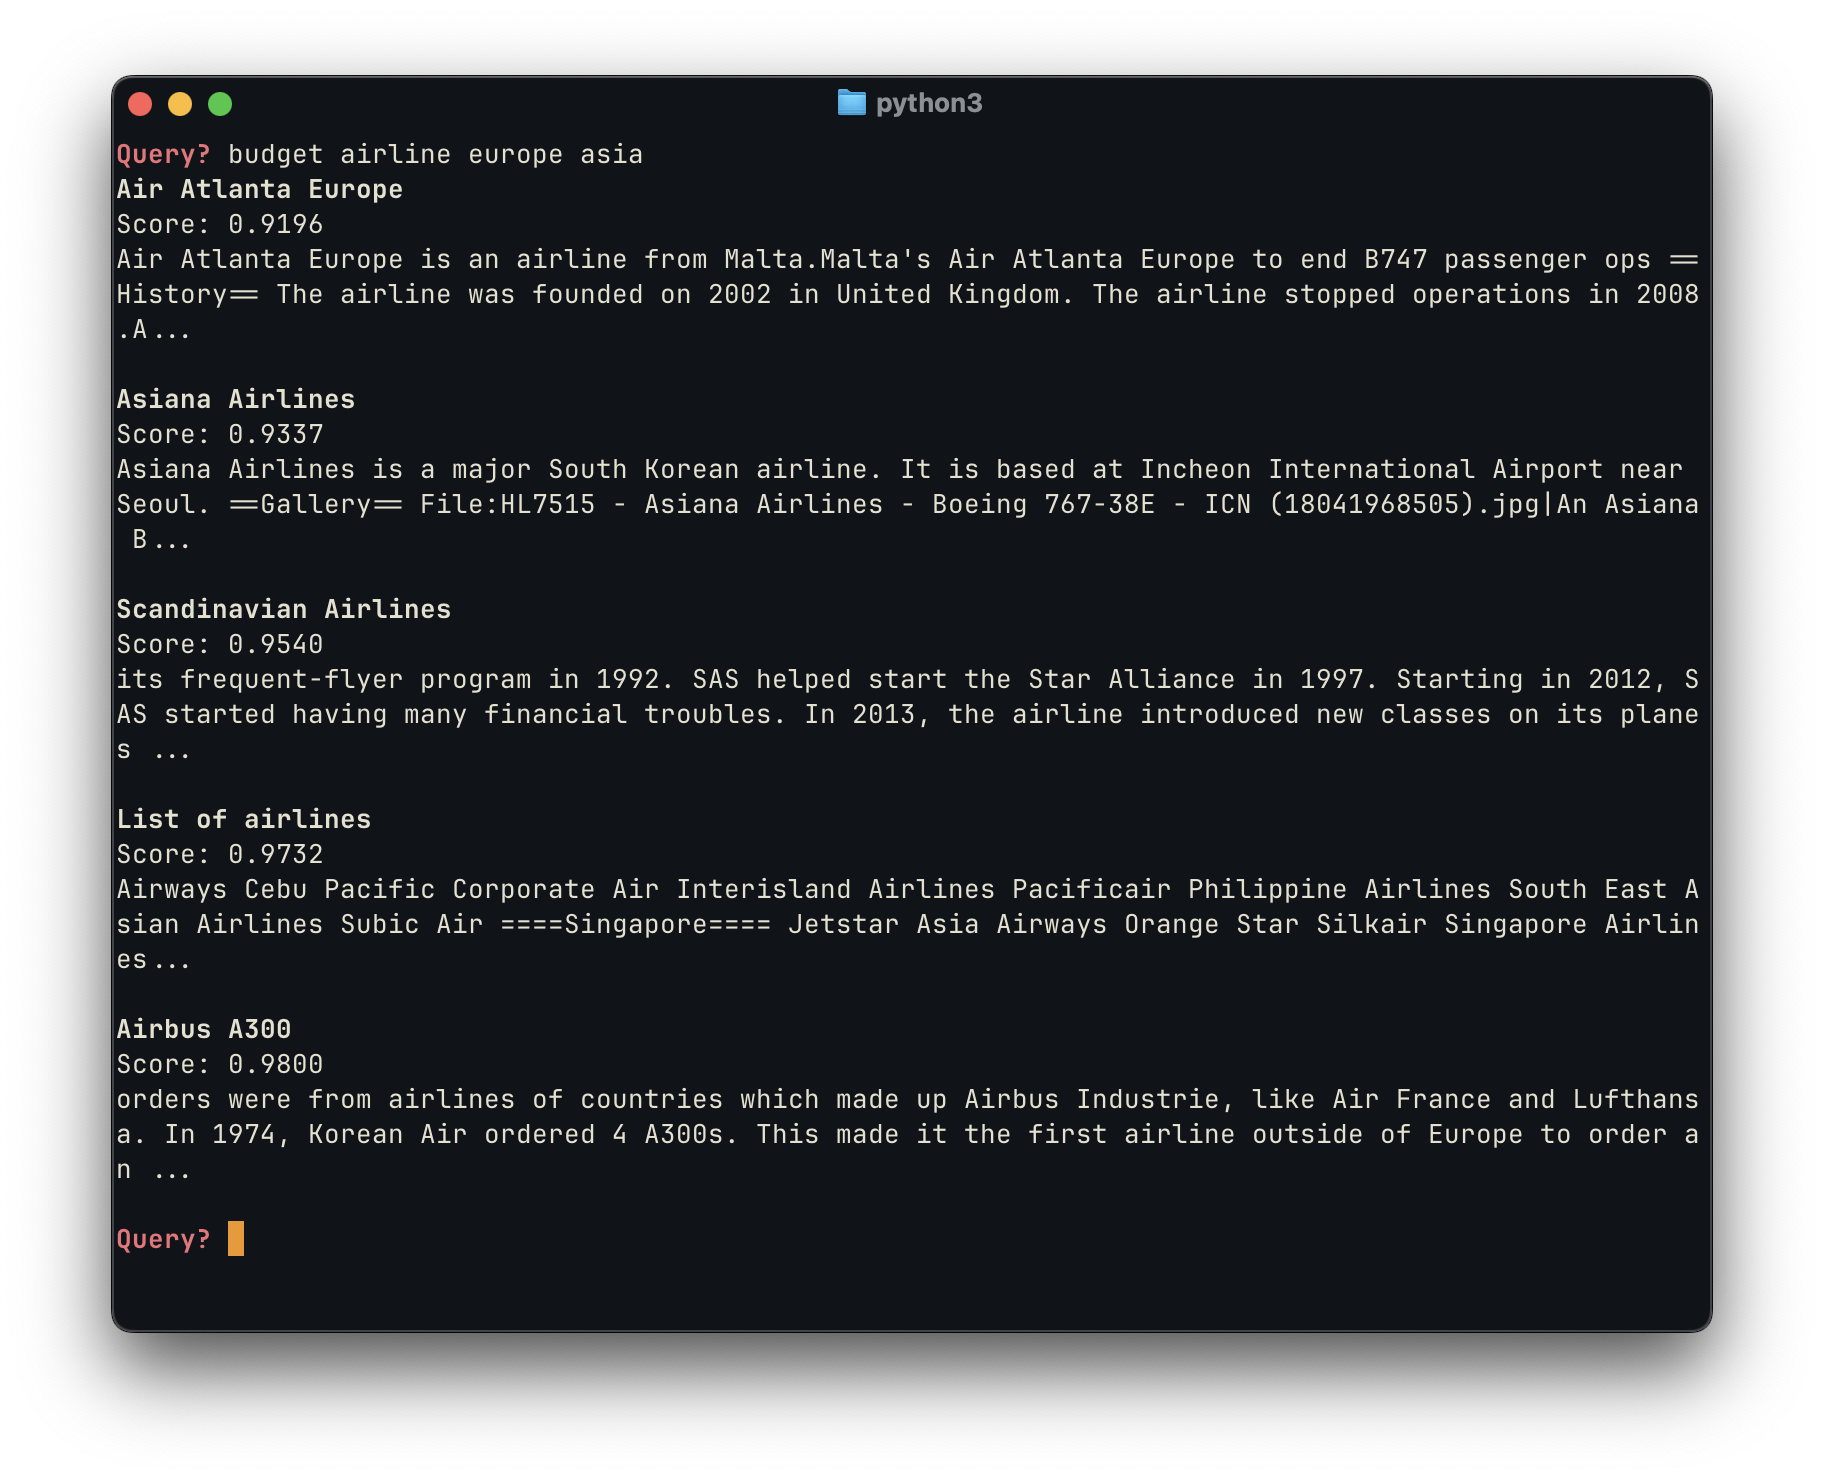This screenshot has width=1824, height=1480.
Task: Click the 'Score: 0.9800' line
Action: coord(219,1064)
